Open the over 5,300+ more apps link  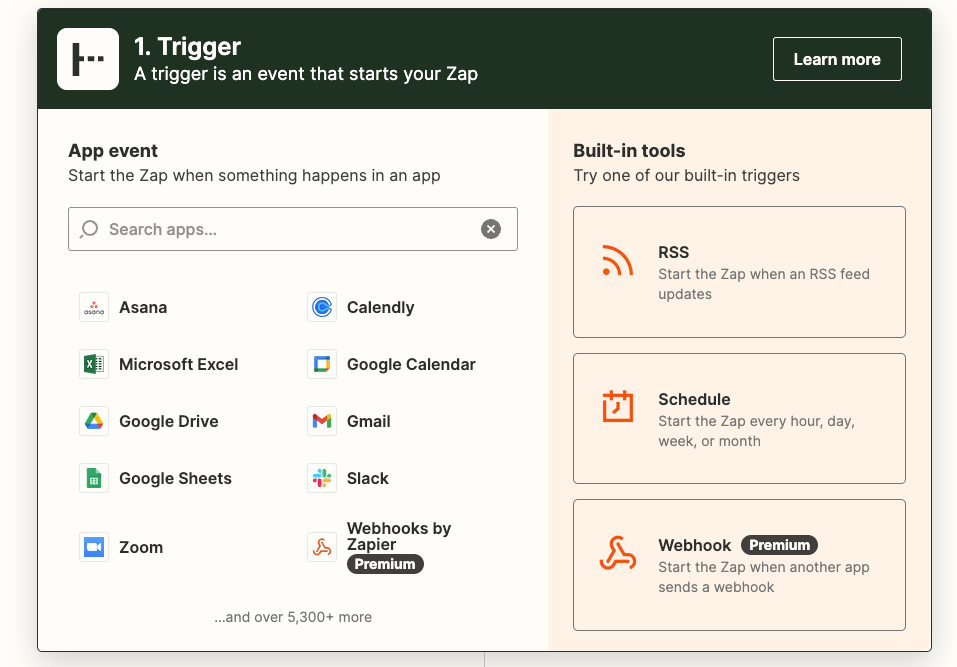[292, 617]
